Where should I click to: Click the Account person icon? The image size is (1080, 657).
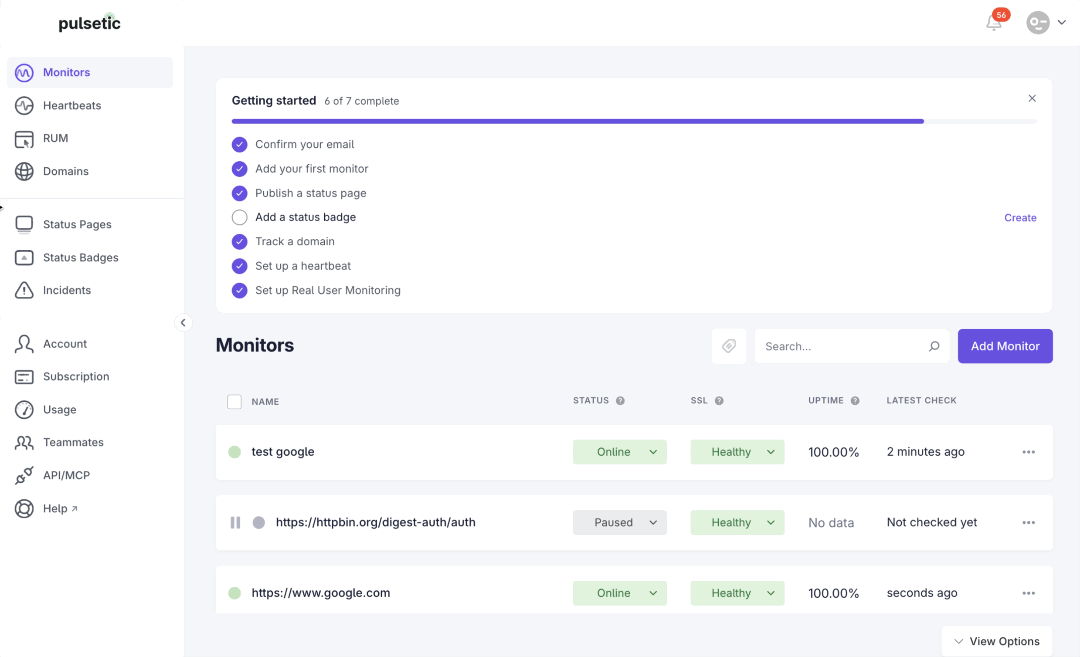point(24,344)
